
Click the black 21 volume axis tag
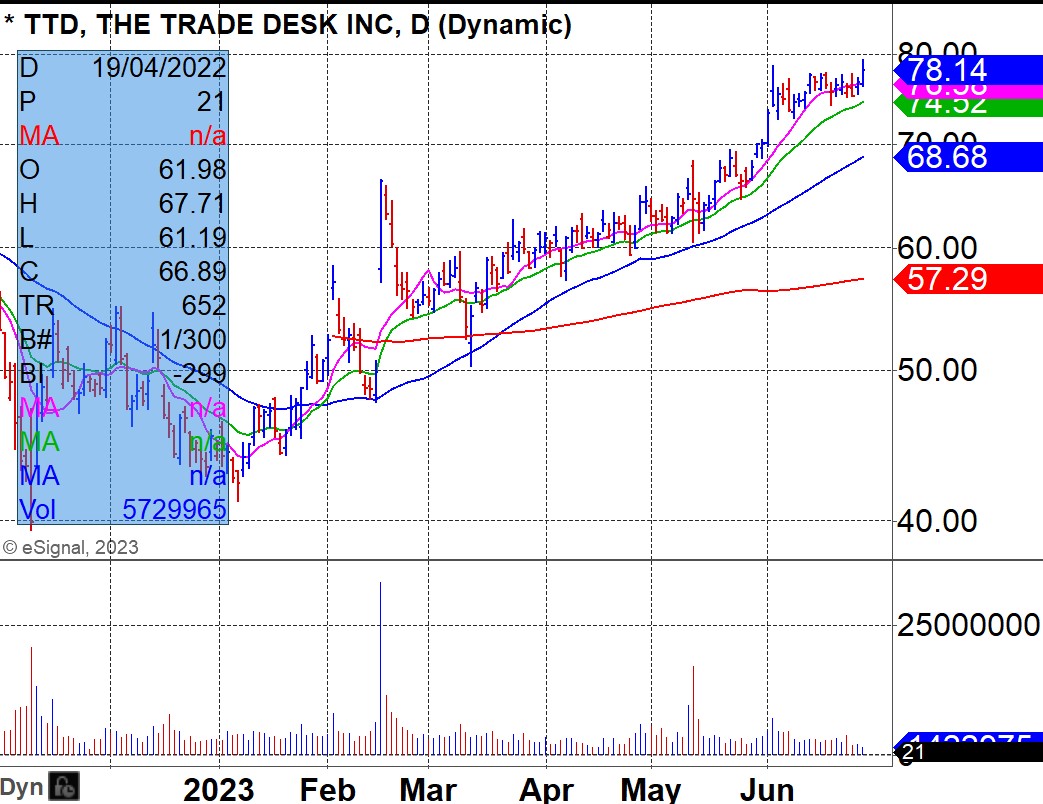pos(968,752)
